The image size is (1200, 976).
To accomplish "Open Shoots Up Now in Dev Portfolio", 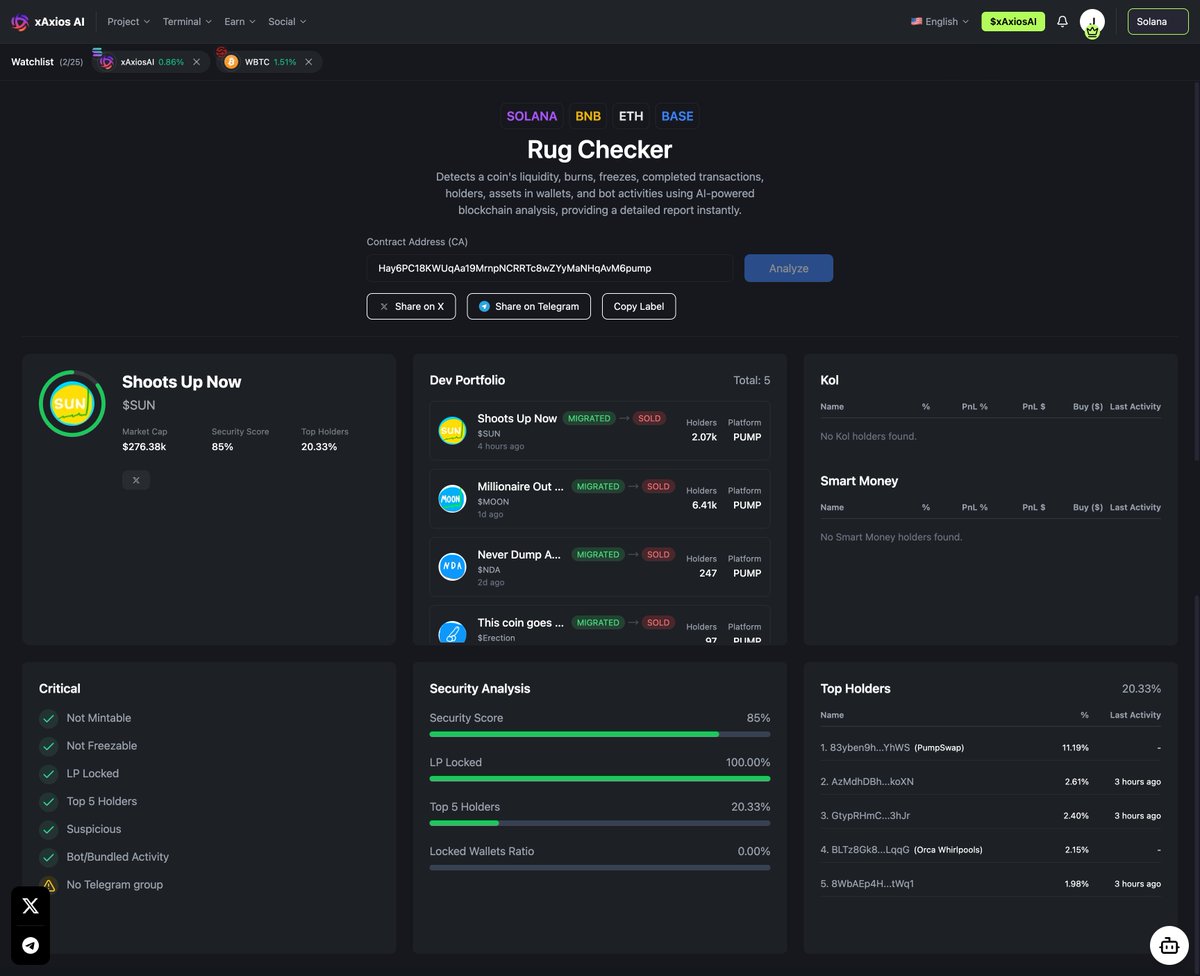I will pos(600,431).
